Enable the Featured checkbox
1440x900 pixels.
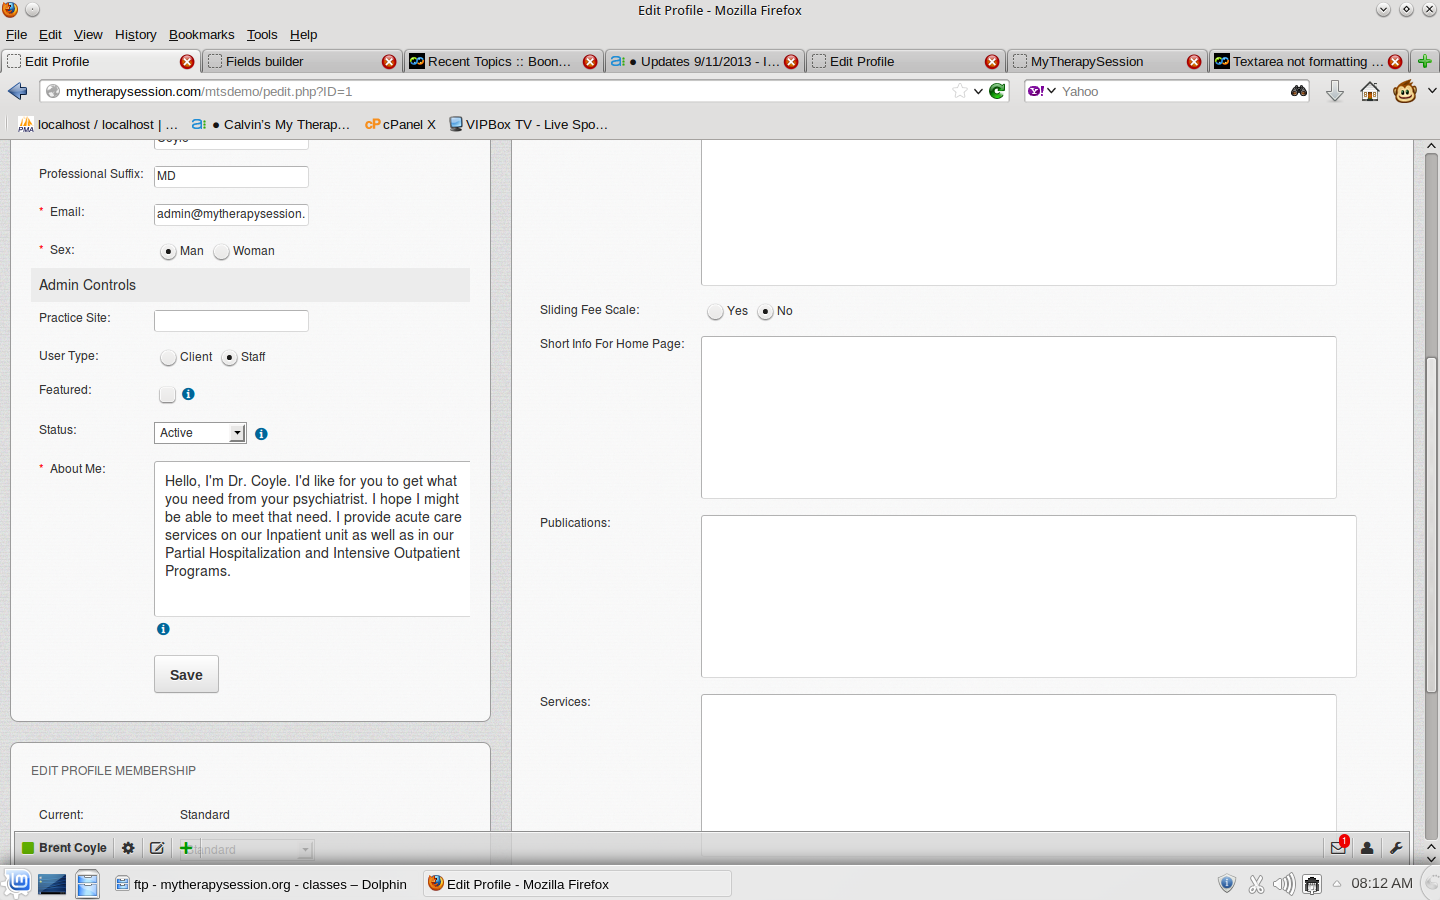pos(167,395)
